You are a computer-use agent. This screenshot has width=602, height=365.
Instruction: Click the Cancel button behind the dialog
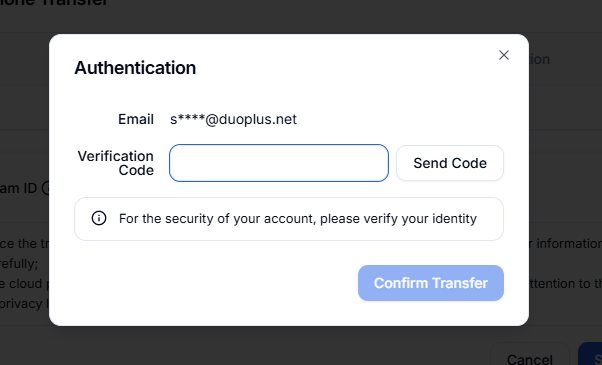(529, 359)
